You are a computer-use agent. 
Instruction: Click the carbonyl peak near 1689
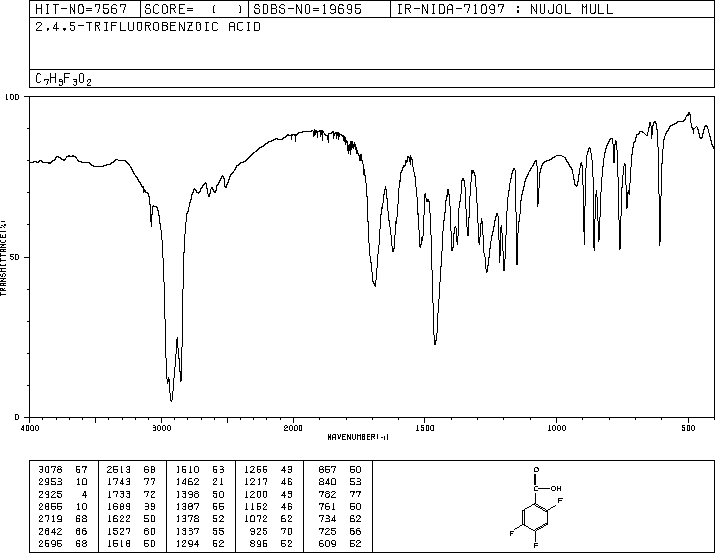pyautogui.click(x=374, y=285)
